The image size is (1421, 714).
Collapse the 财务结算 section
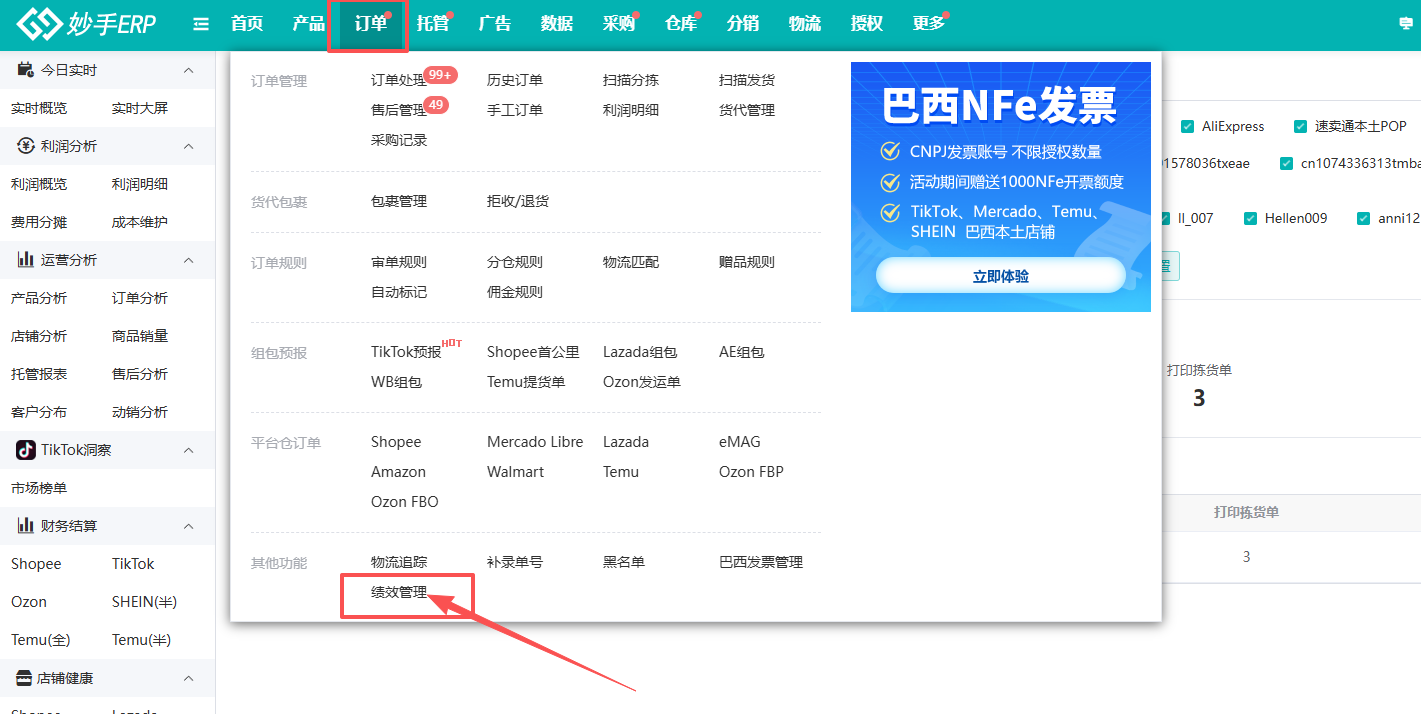click(188, 526)
